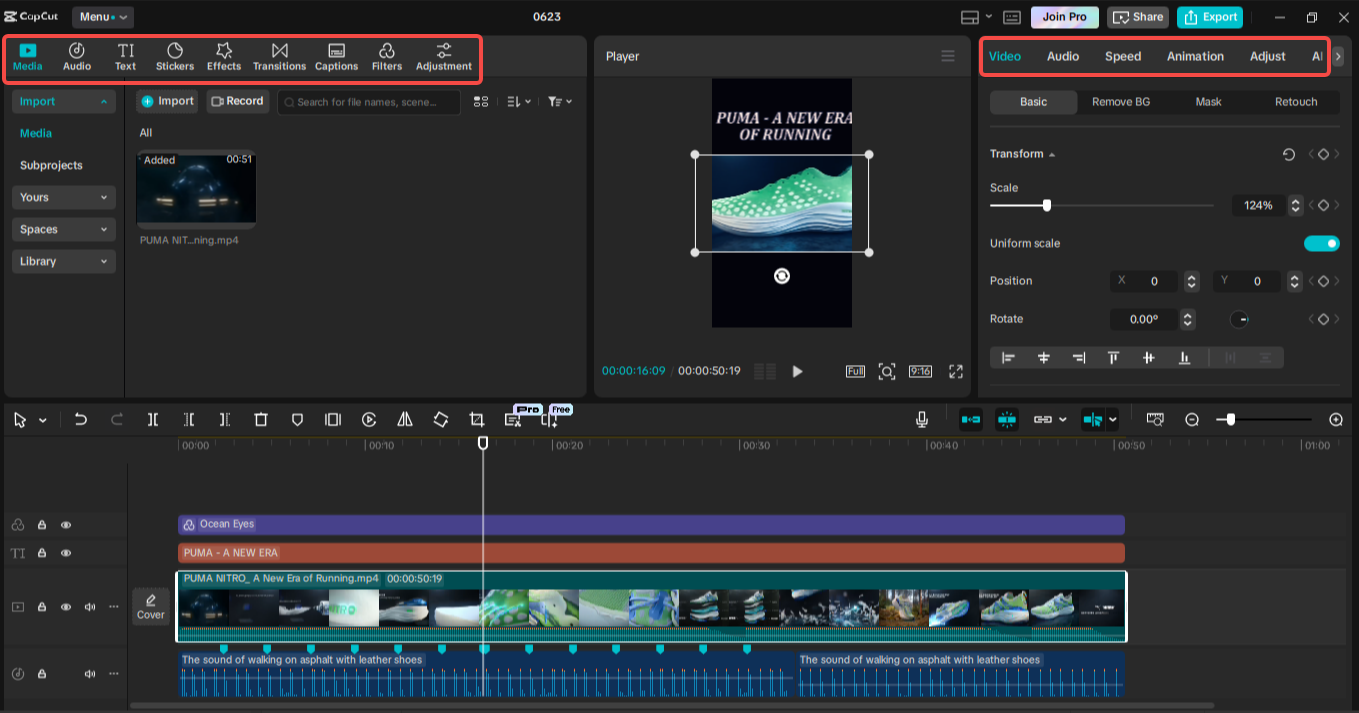Click the Zoom out magnifier on the timeline
Image resolution: width=1359 pixels, height=713 pixels.
tap(1192, 419)
